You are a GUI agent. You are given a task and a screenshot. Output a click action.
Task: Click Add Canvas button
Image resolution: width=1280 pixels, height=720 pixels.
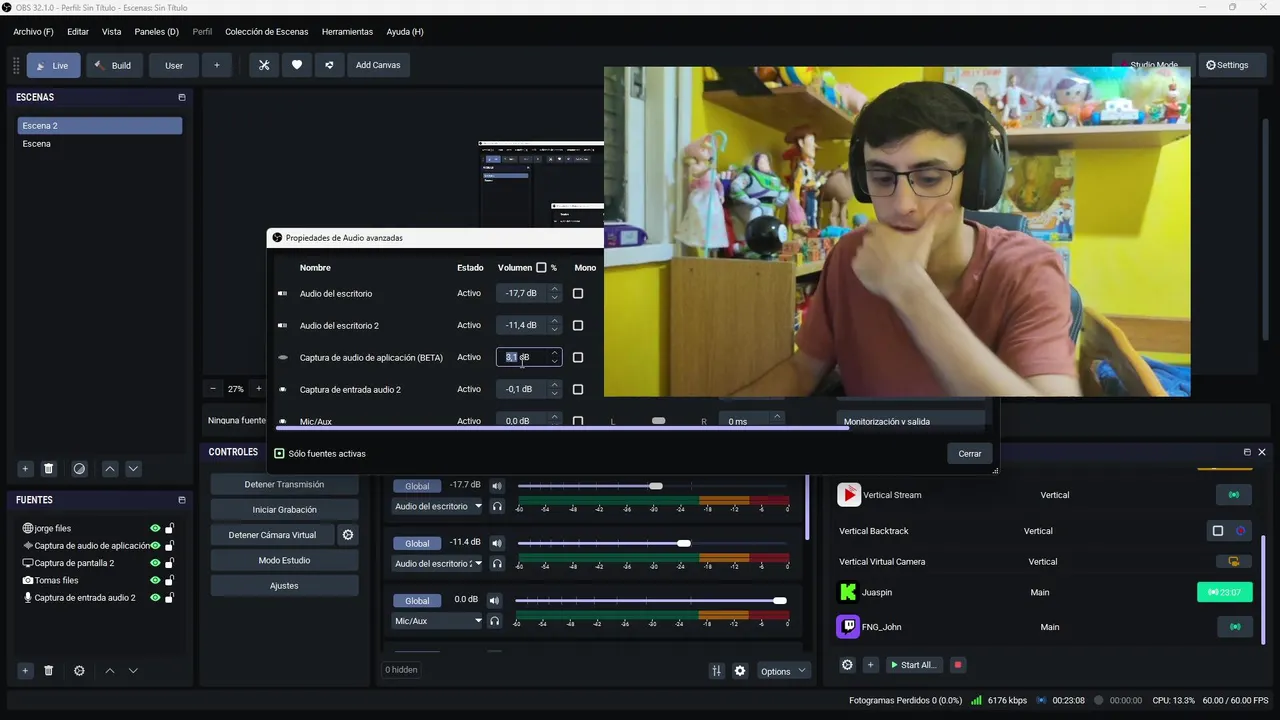(x=378, y=65)
